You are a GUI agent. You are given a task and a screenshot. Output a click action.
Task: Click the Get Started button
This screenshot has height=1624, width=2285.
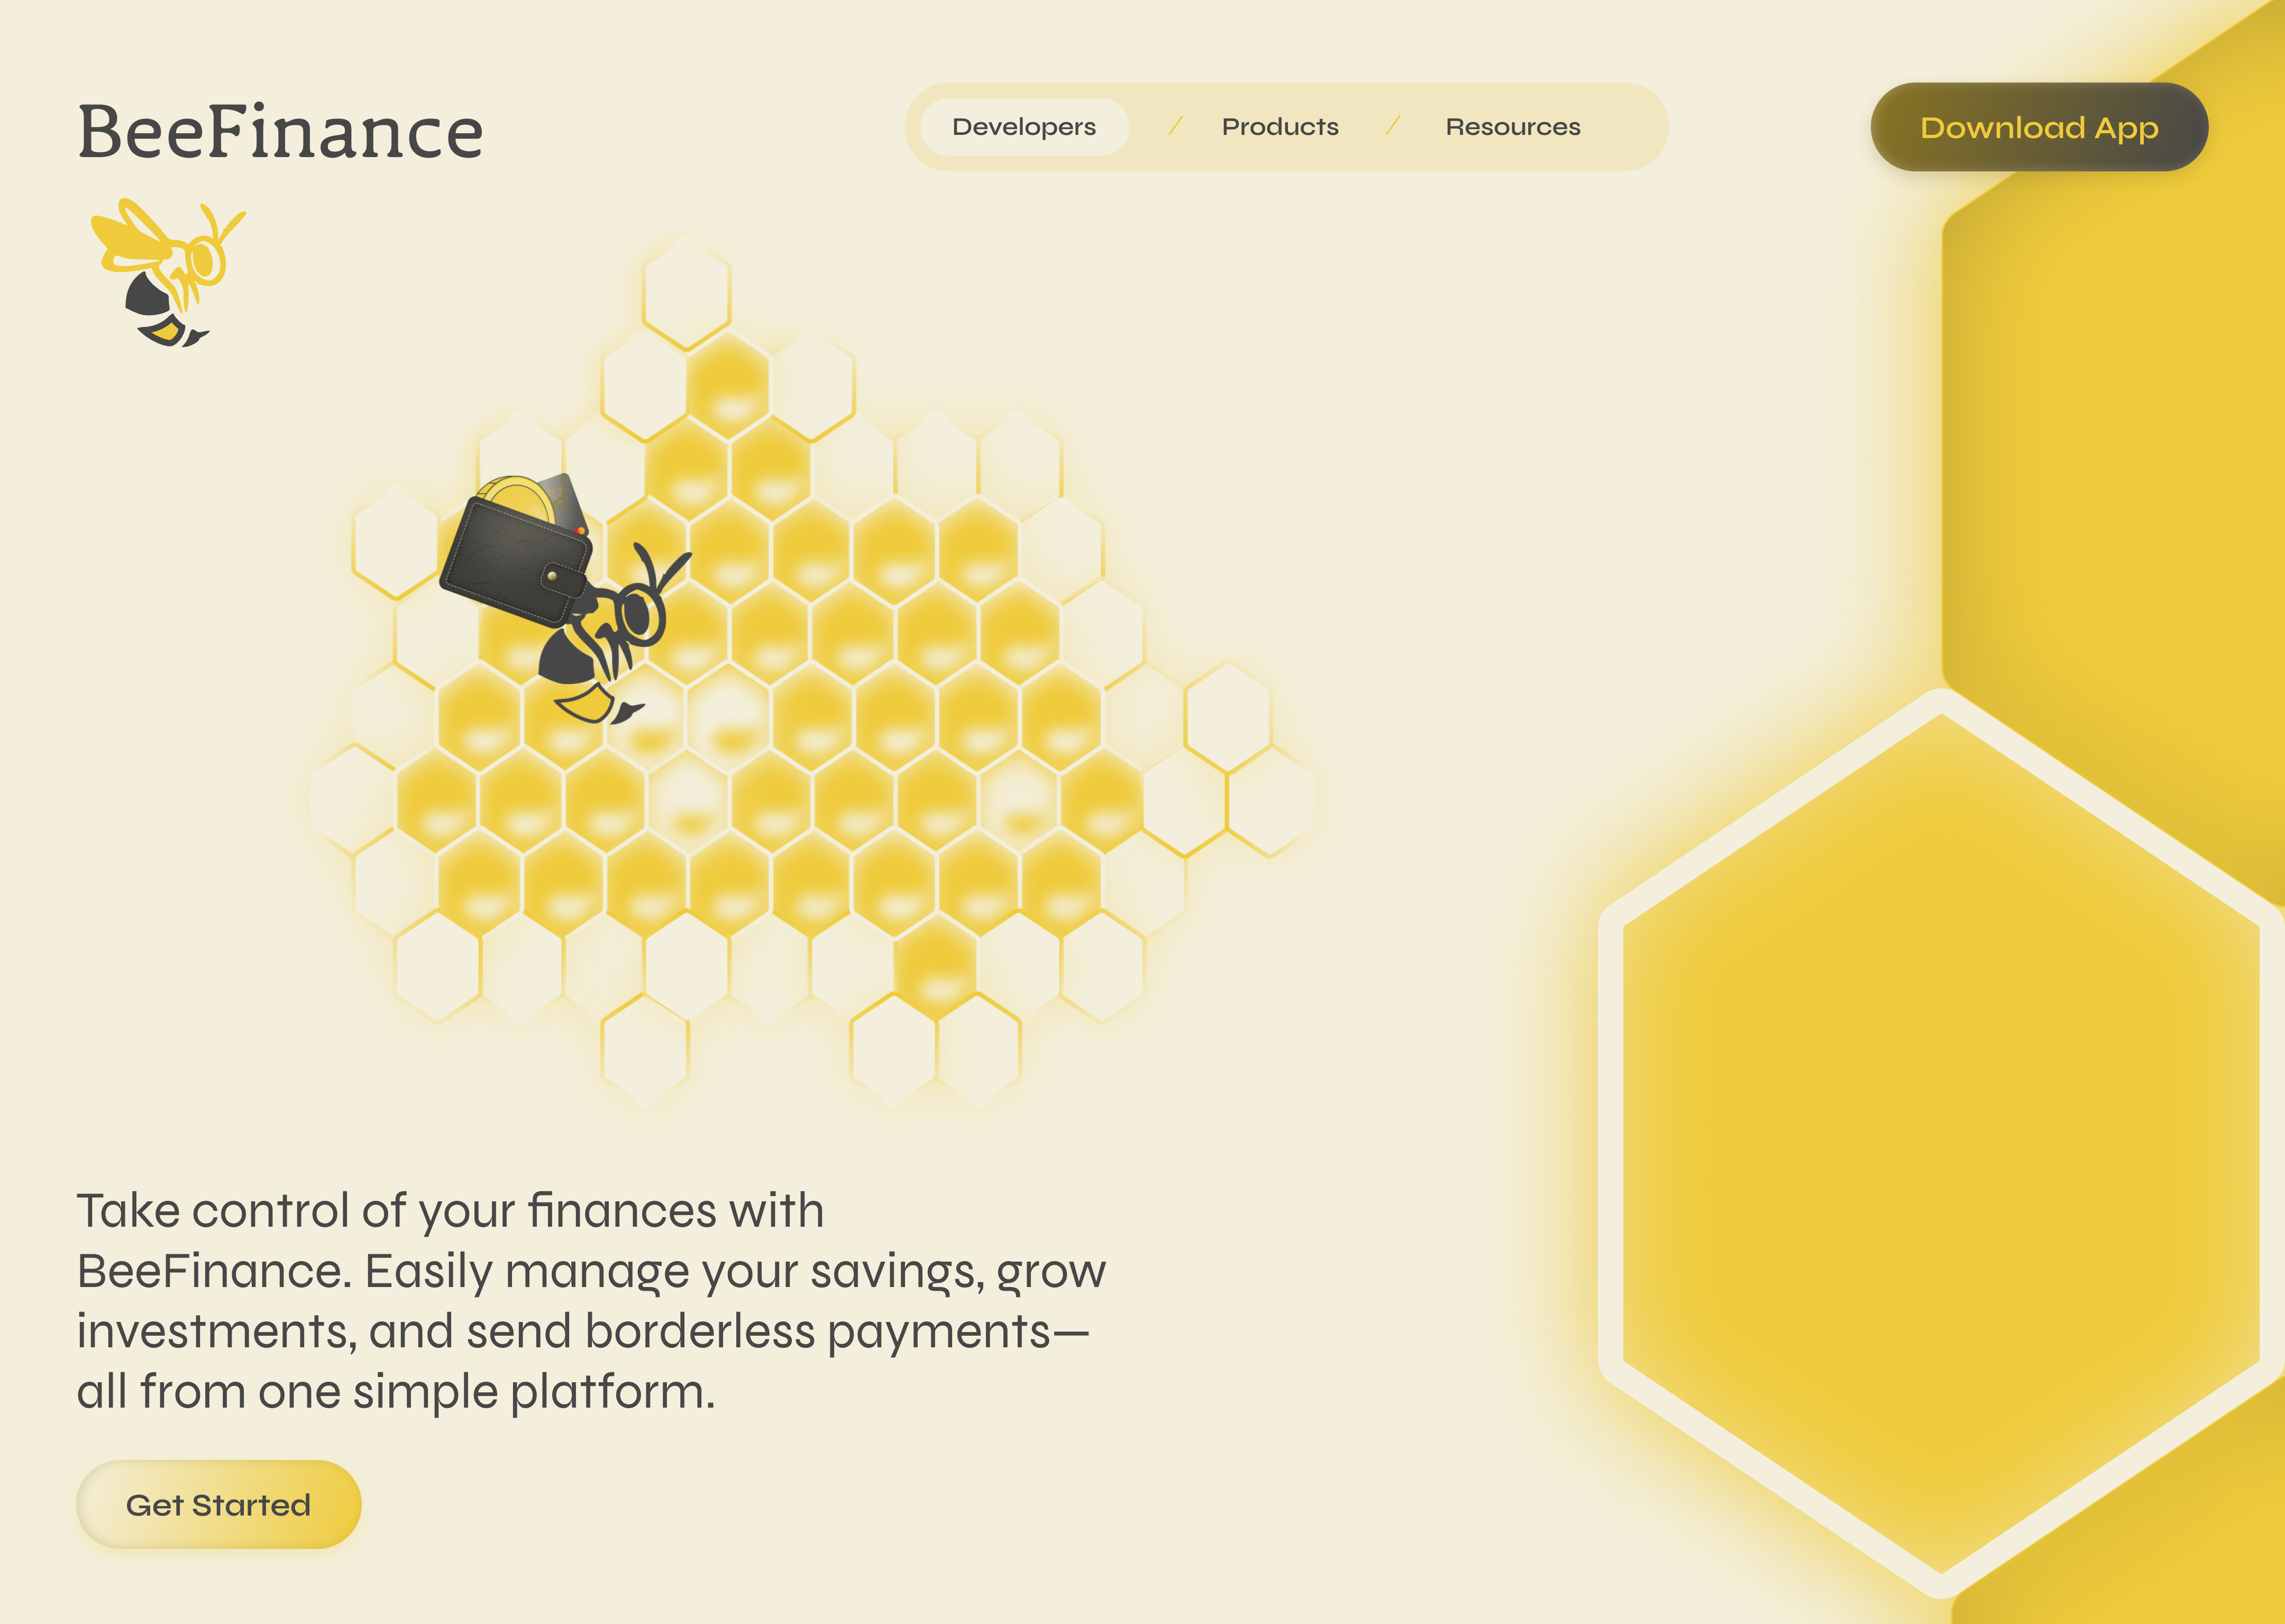218,1504
